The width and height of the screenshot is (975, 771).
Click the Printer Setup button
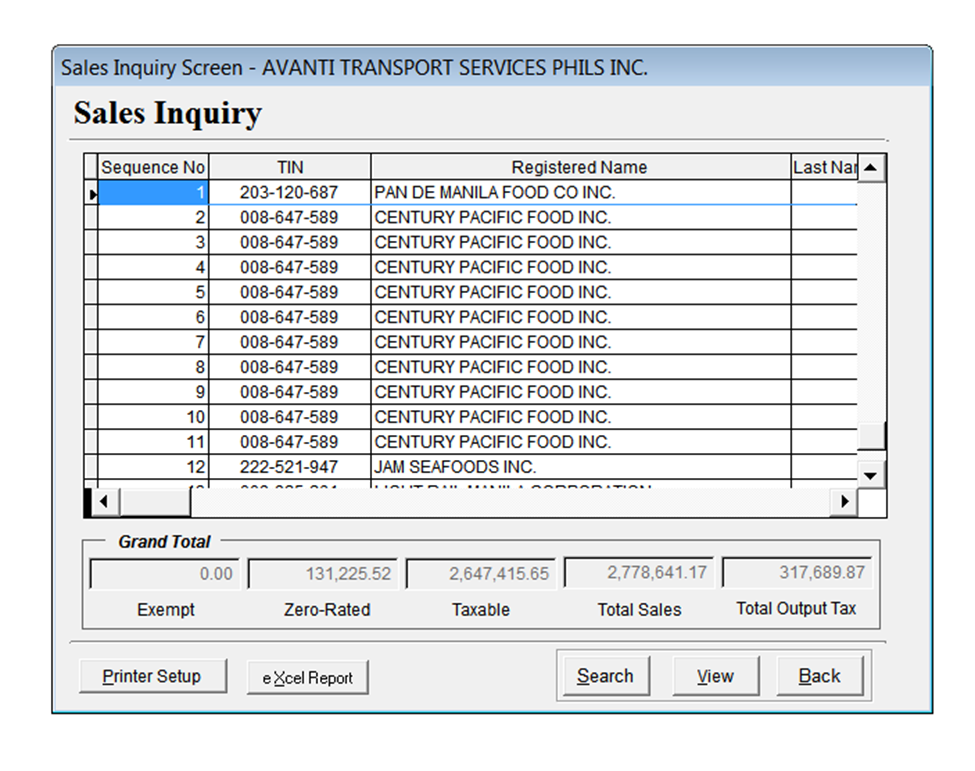coord(153,676)
